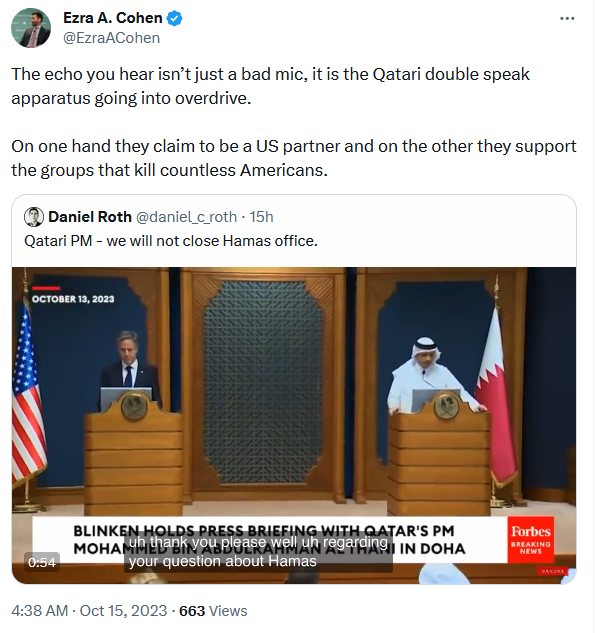Open Daniel Roth's name in quoted tweet

tap(90, 217)
